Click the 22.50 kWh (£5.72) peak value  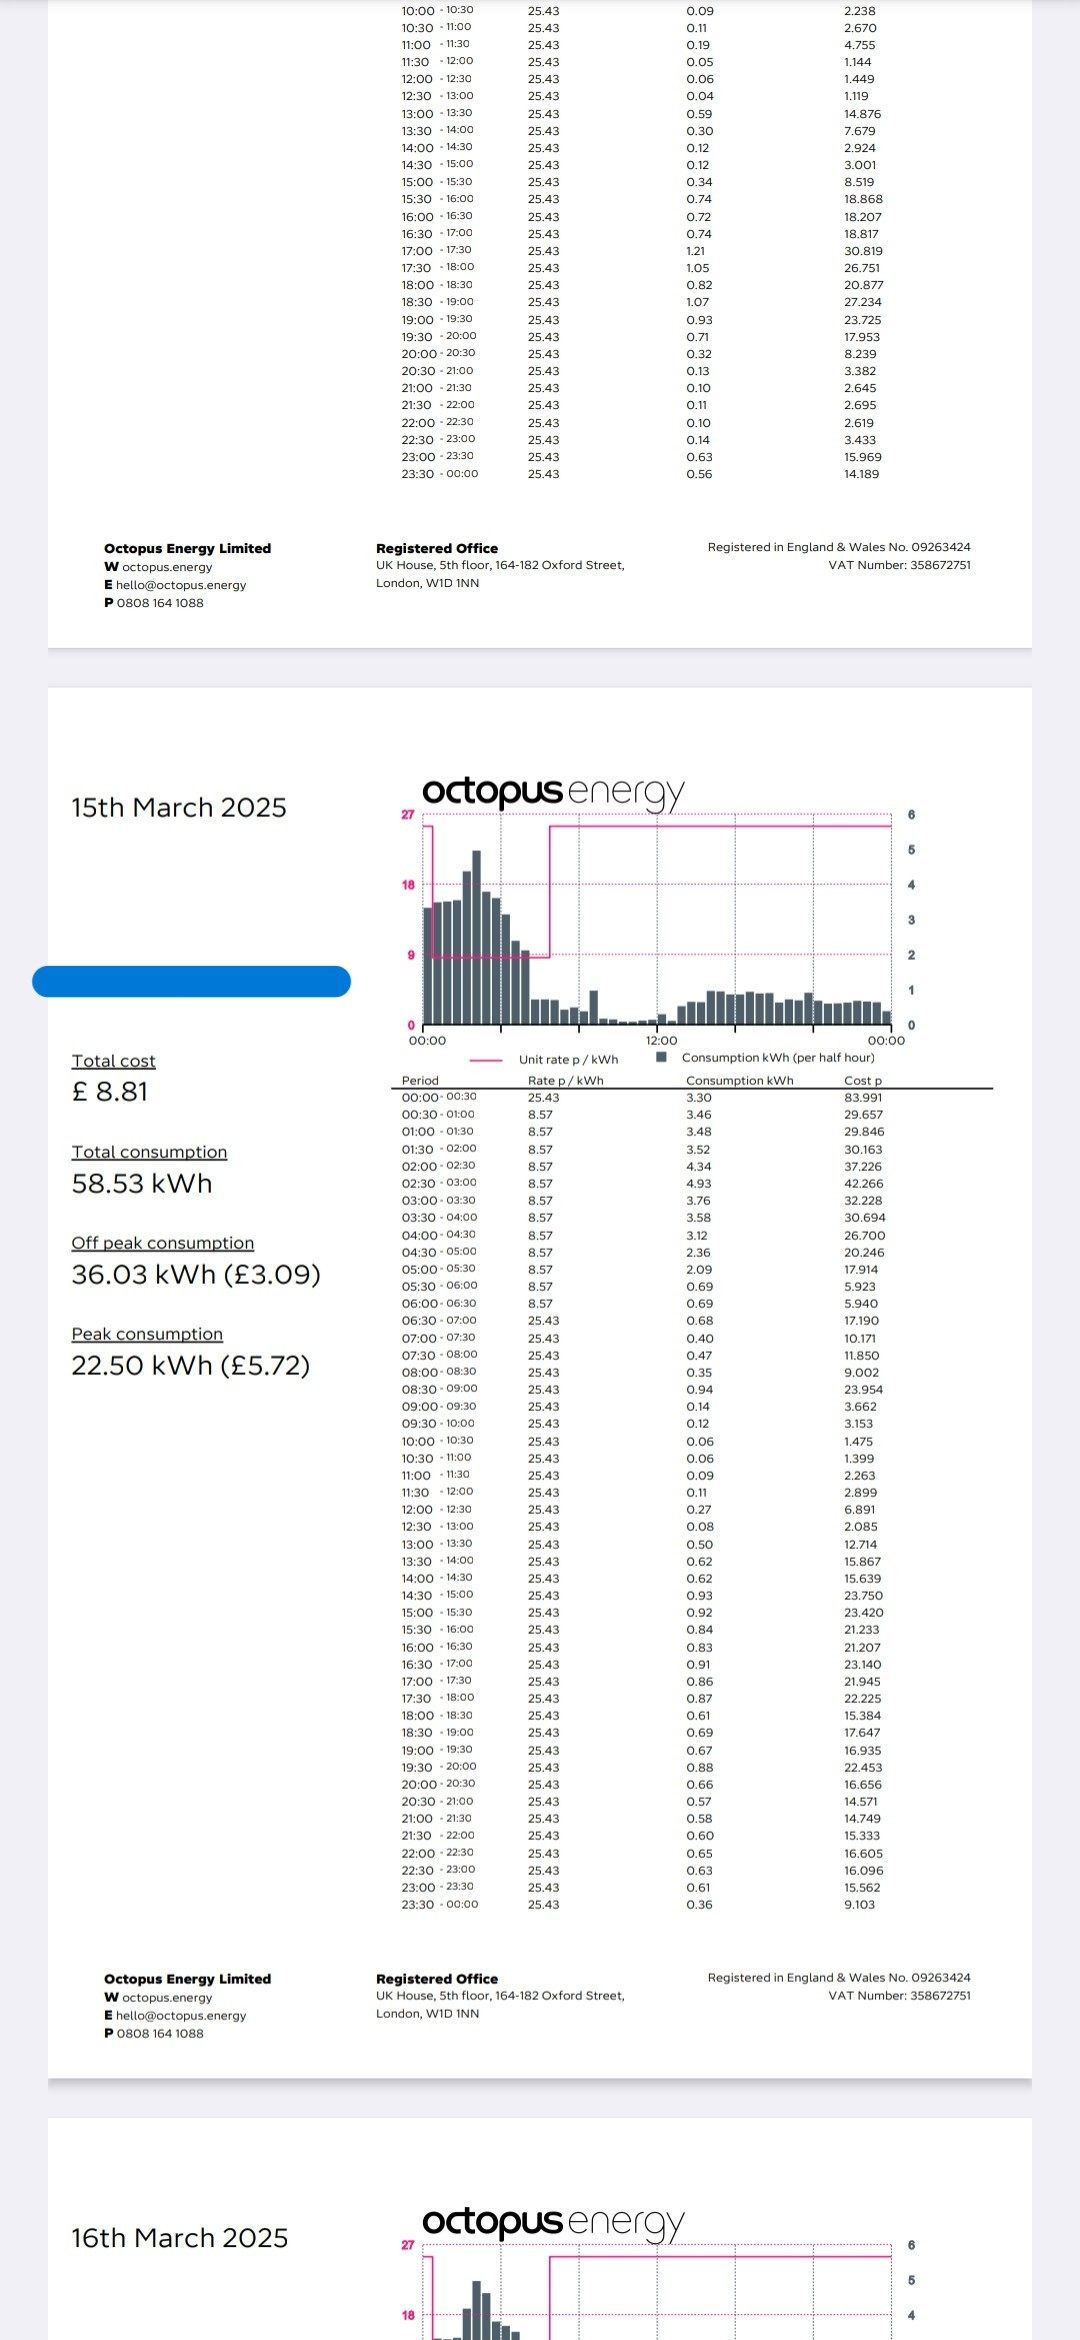click(x=190, y=1366)
